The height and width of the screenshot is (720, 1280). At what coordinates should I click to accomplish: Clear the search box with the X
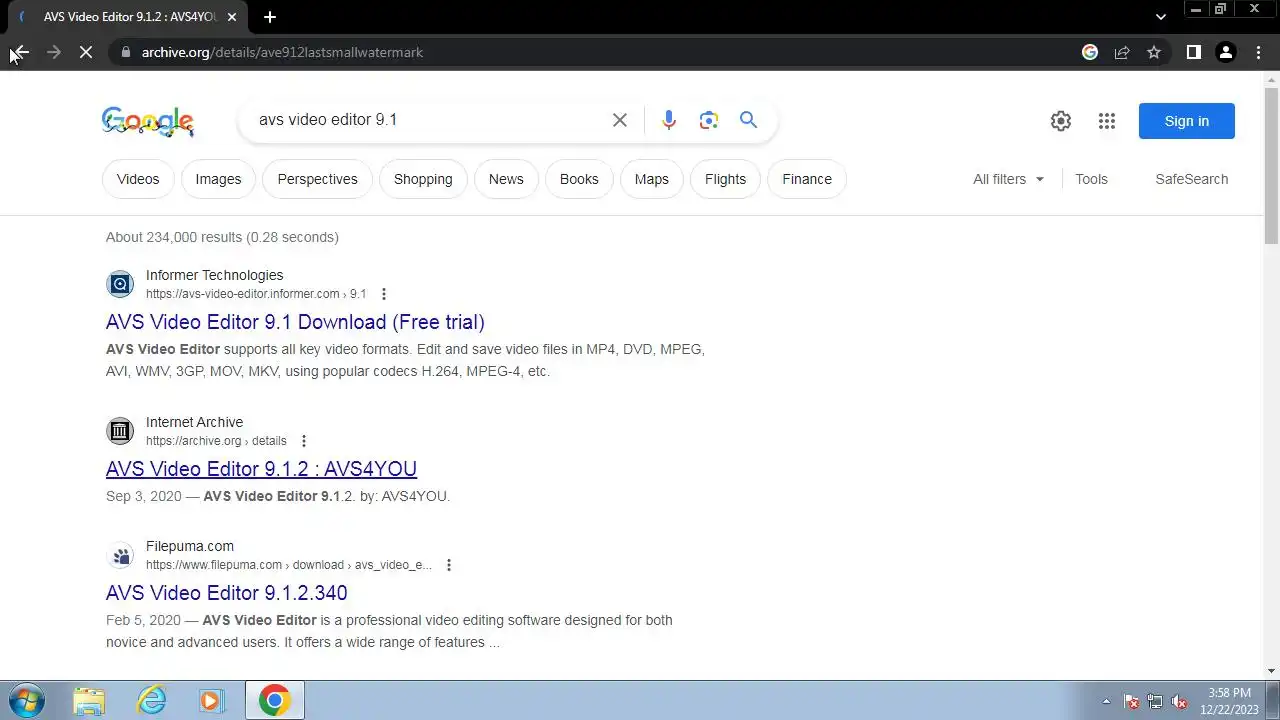620,120
